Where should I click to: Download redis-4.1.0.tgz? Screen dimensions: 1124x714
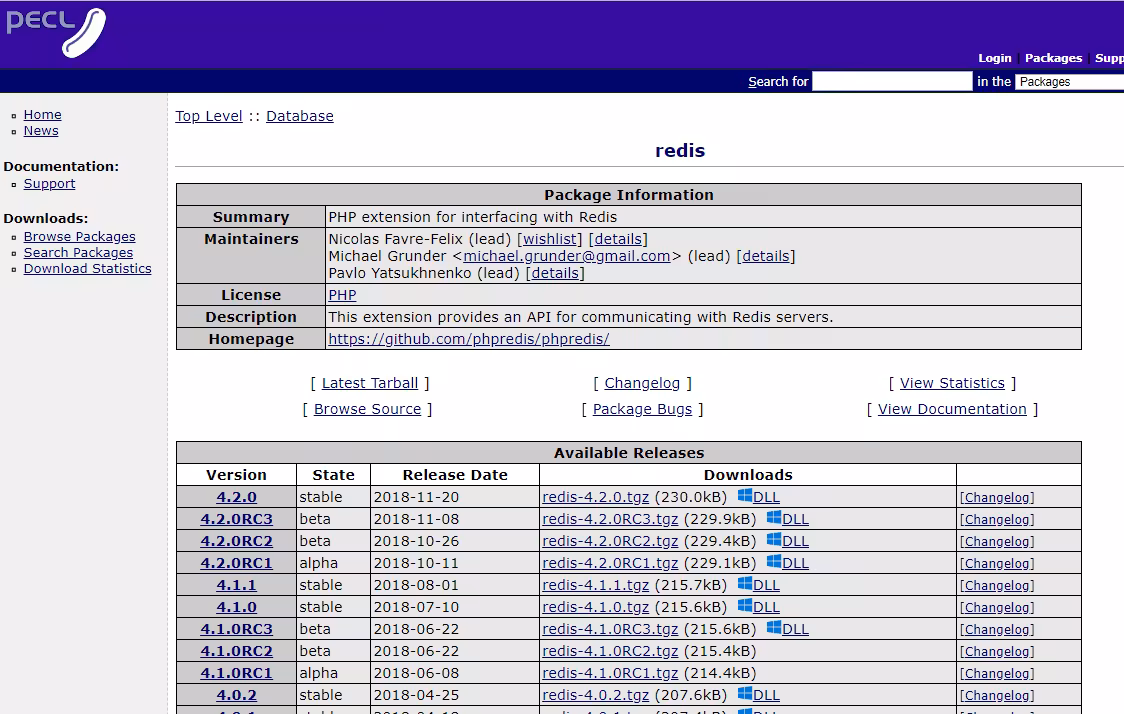coord(596,607)
